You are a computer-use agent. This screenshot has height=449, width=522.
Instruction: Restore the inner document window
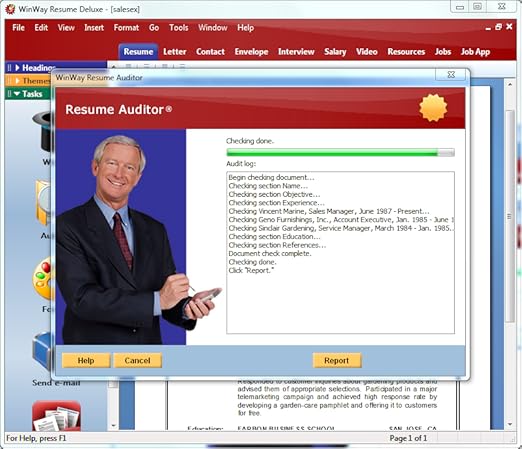click(498, 27)
